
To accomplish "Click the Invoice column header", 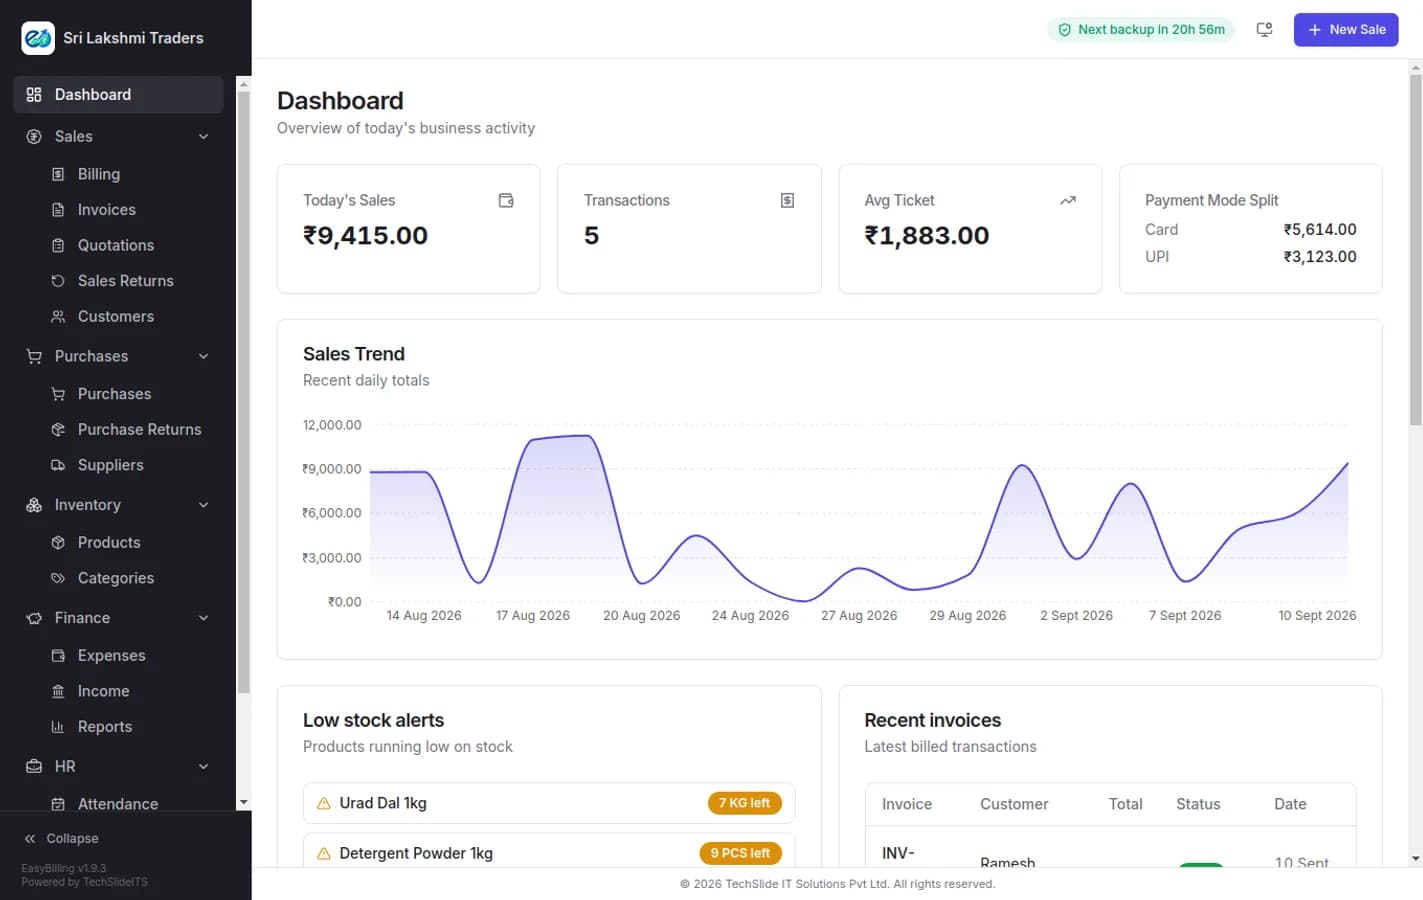I will pyautogui.click(x=907, y=804).
